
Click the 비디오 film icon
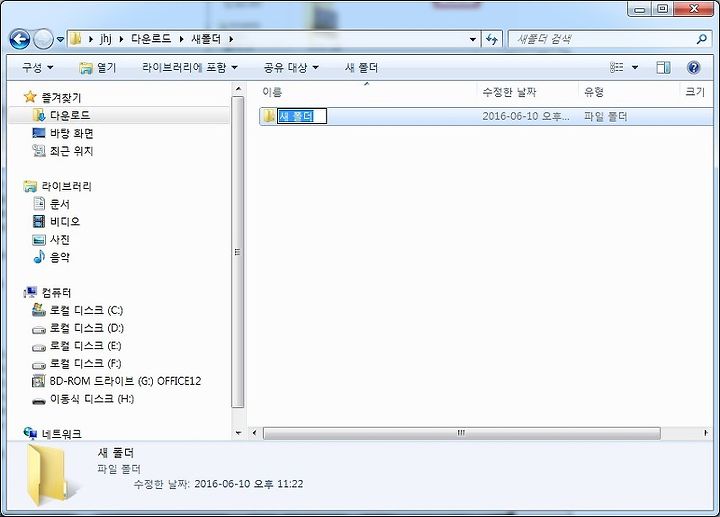pos(39,221)
